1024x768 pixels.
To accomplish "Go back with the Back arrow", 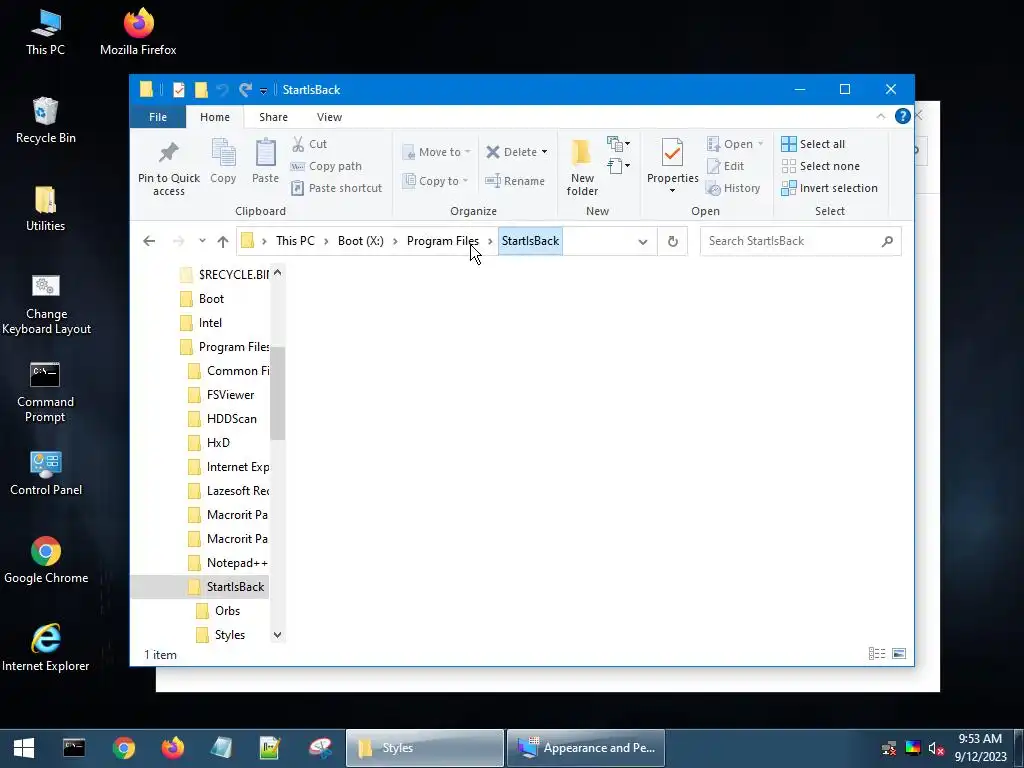I will click(x=149, y=241).
